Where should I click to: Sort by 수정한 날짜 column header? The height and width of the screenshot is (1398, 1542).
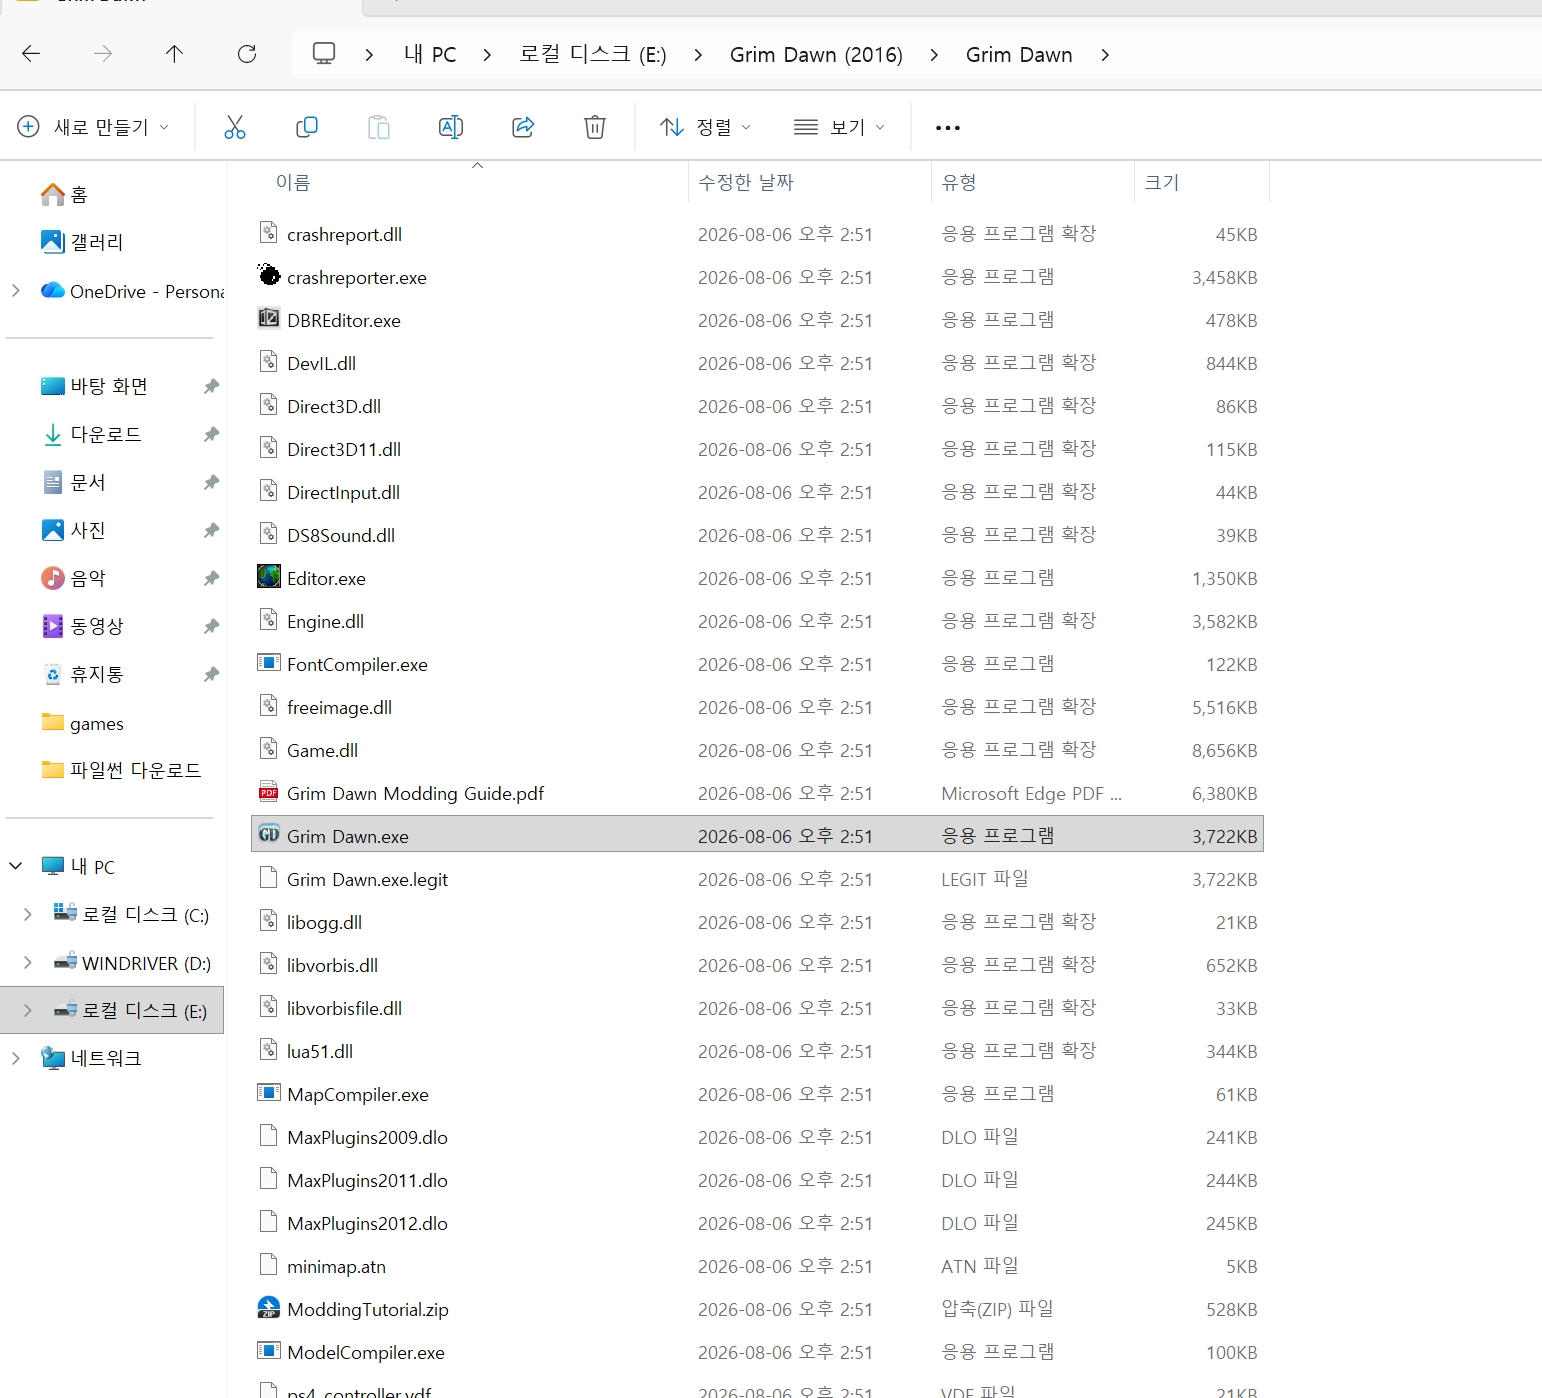click(746, 183)
